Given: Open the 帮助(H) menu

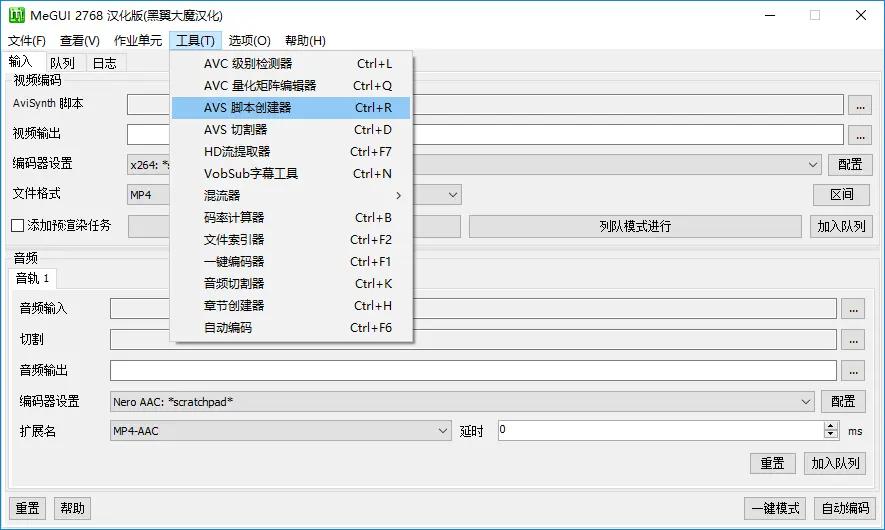Looking at the screenshot, I should 305,41.
